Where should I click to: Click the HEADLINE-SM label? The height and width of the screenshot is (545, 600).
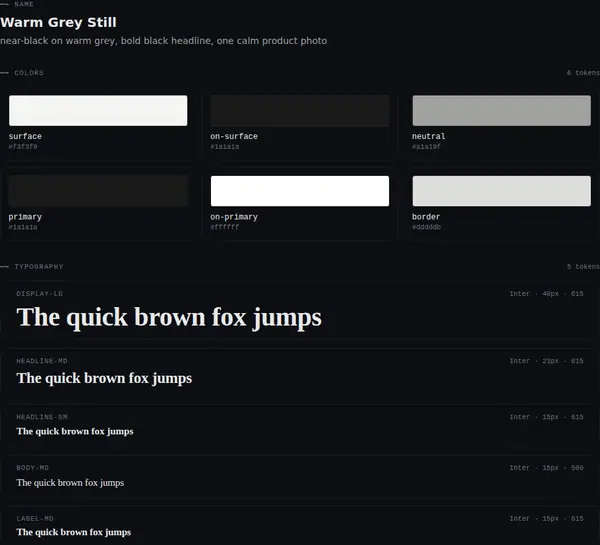(x=42, y=417)
